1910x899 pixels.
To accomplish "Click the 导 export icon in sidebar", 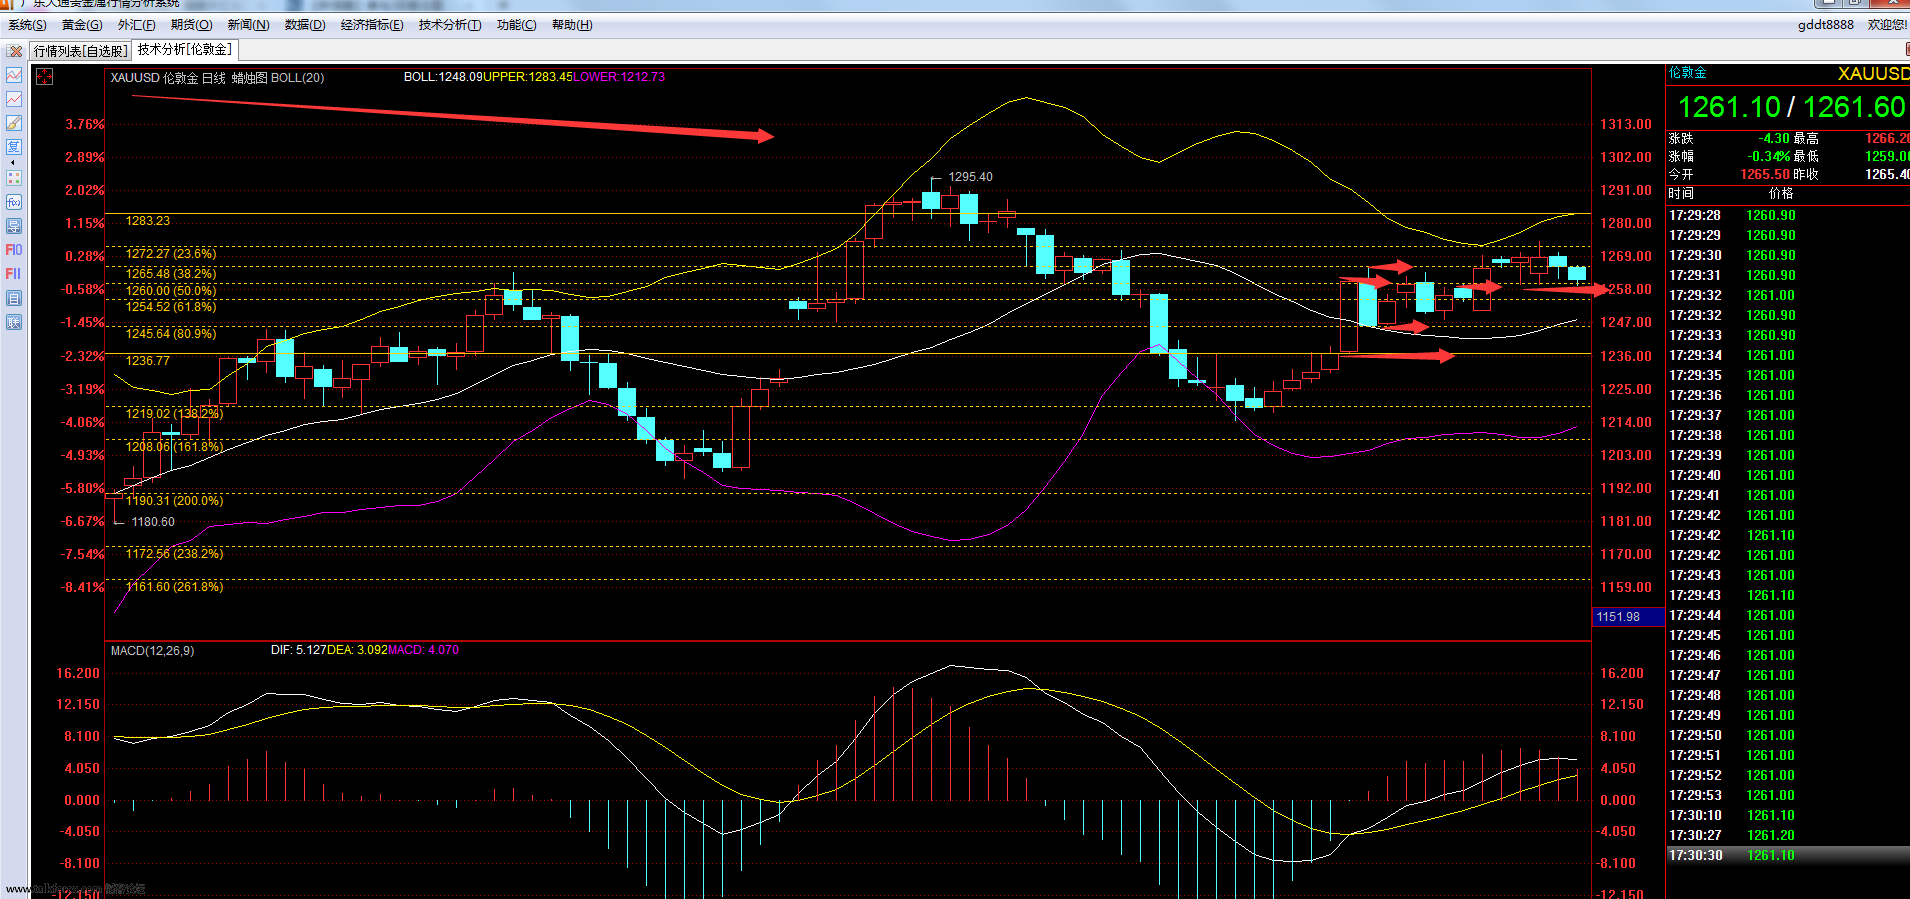I will click(14, 226).
